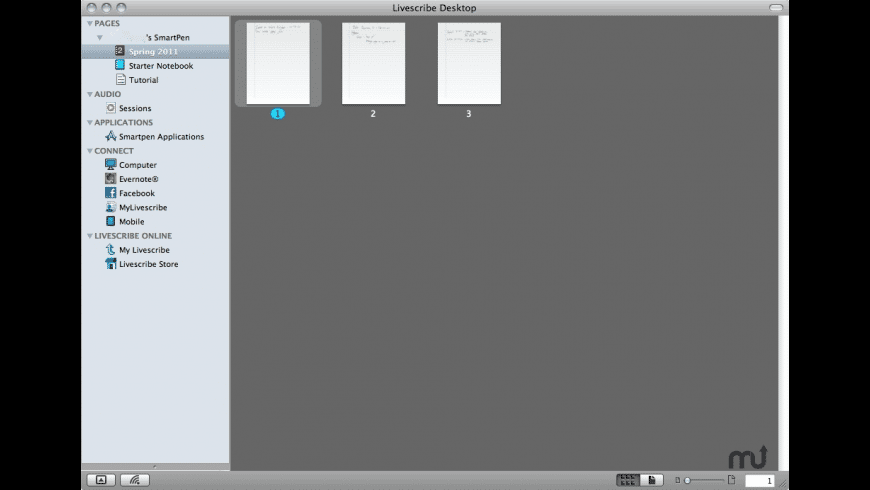This screenshot has height=490, width=870.
Task: Select the 's SmartPen tree row
Action: click(155, 37)
